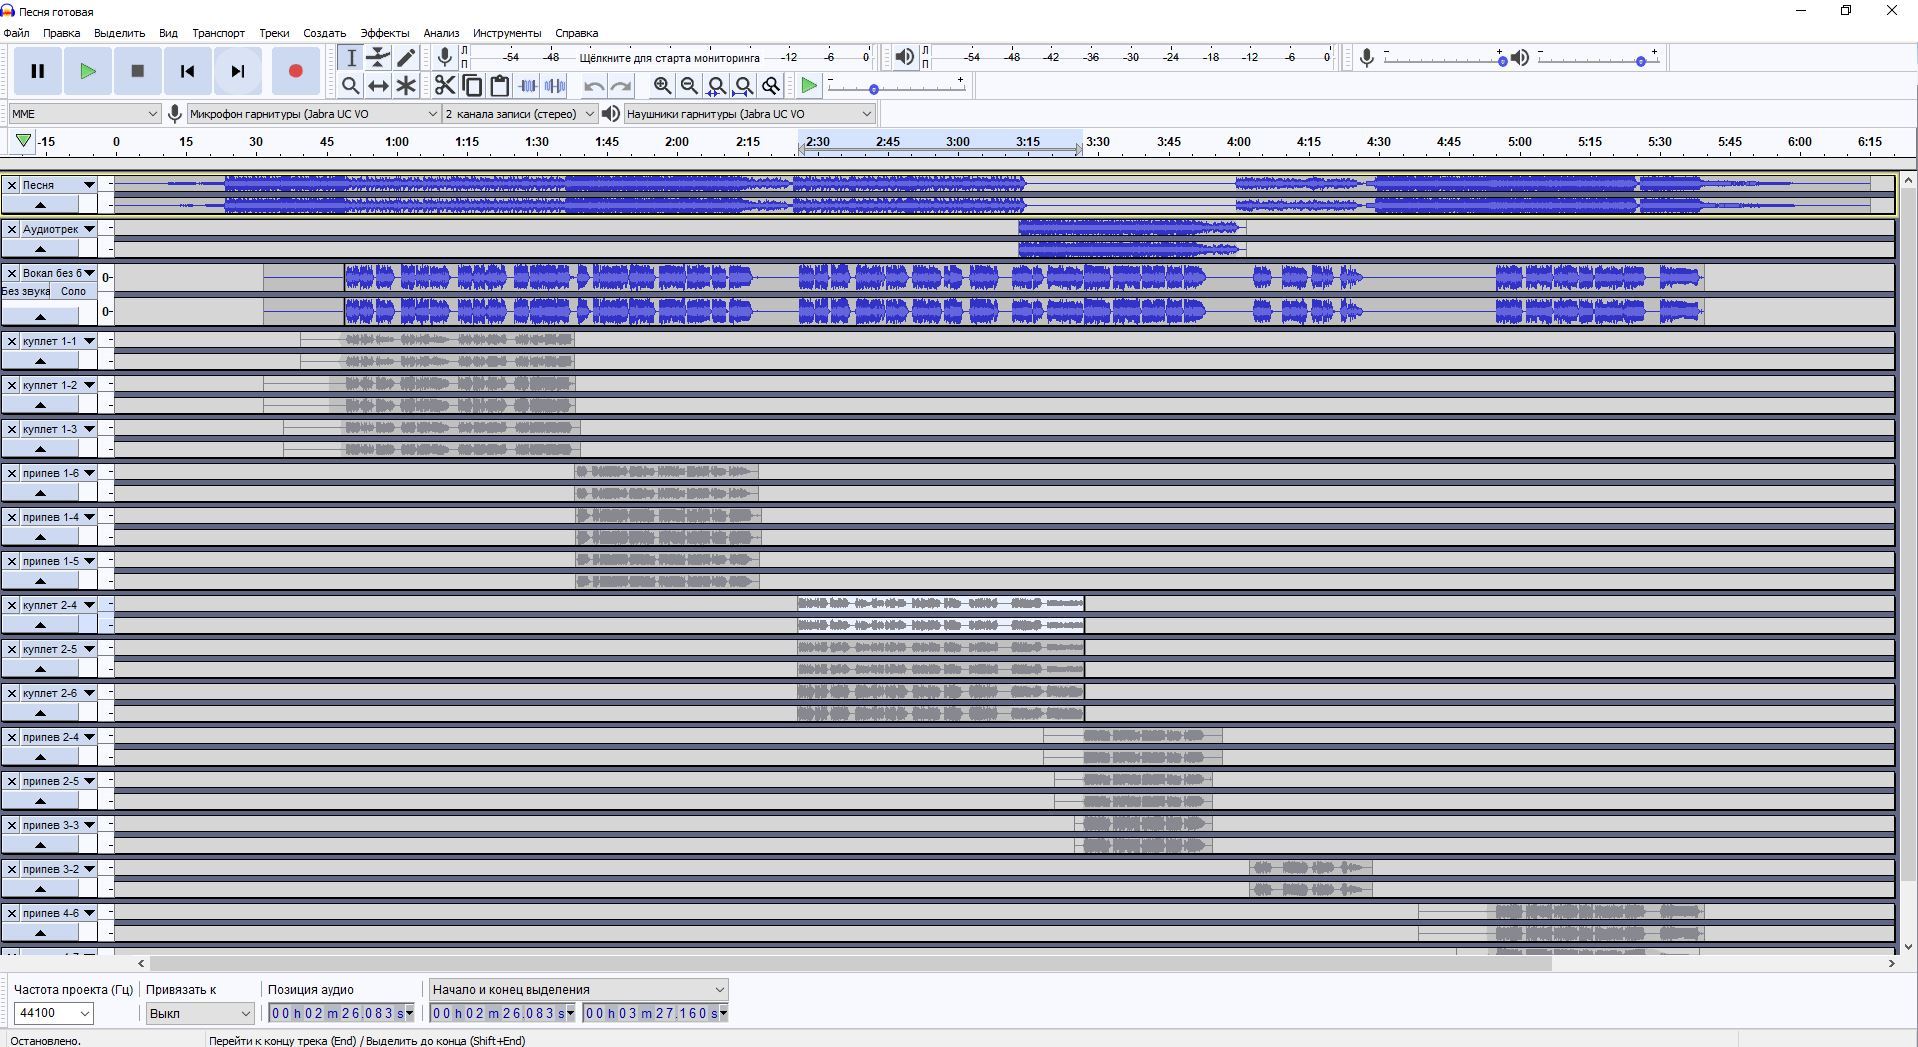Skip to start of the project
Viewport: 1918px width, 1047px height.
point(187,71)
